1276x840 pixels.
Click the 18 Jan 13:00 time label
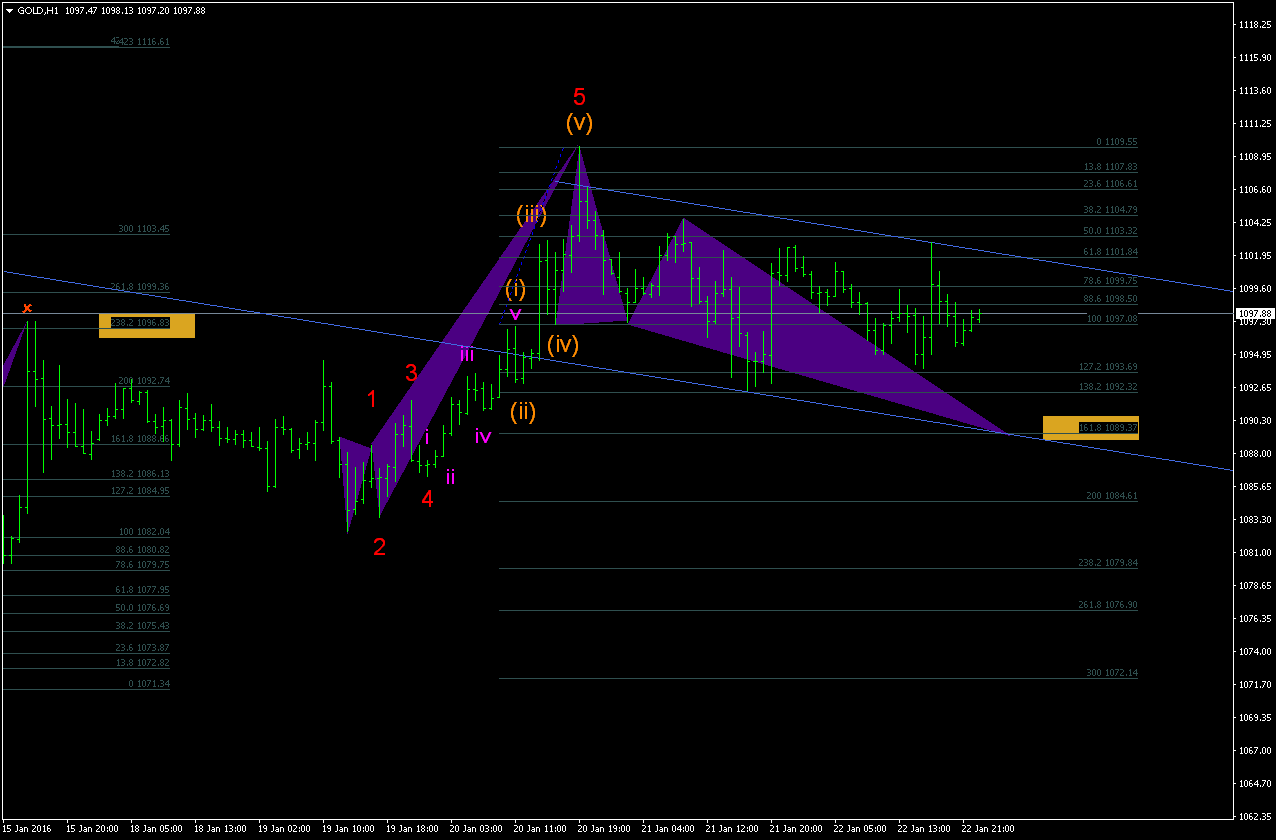[219, 829]
